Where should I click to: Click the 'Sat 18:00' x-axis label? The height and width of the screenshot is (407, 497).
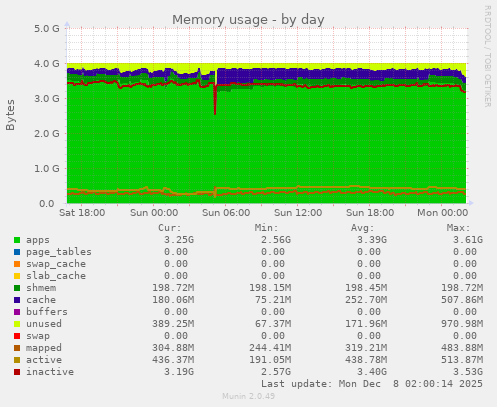pos(82,213)
